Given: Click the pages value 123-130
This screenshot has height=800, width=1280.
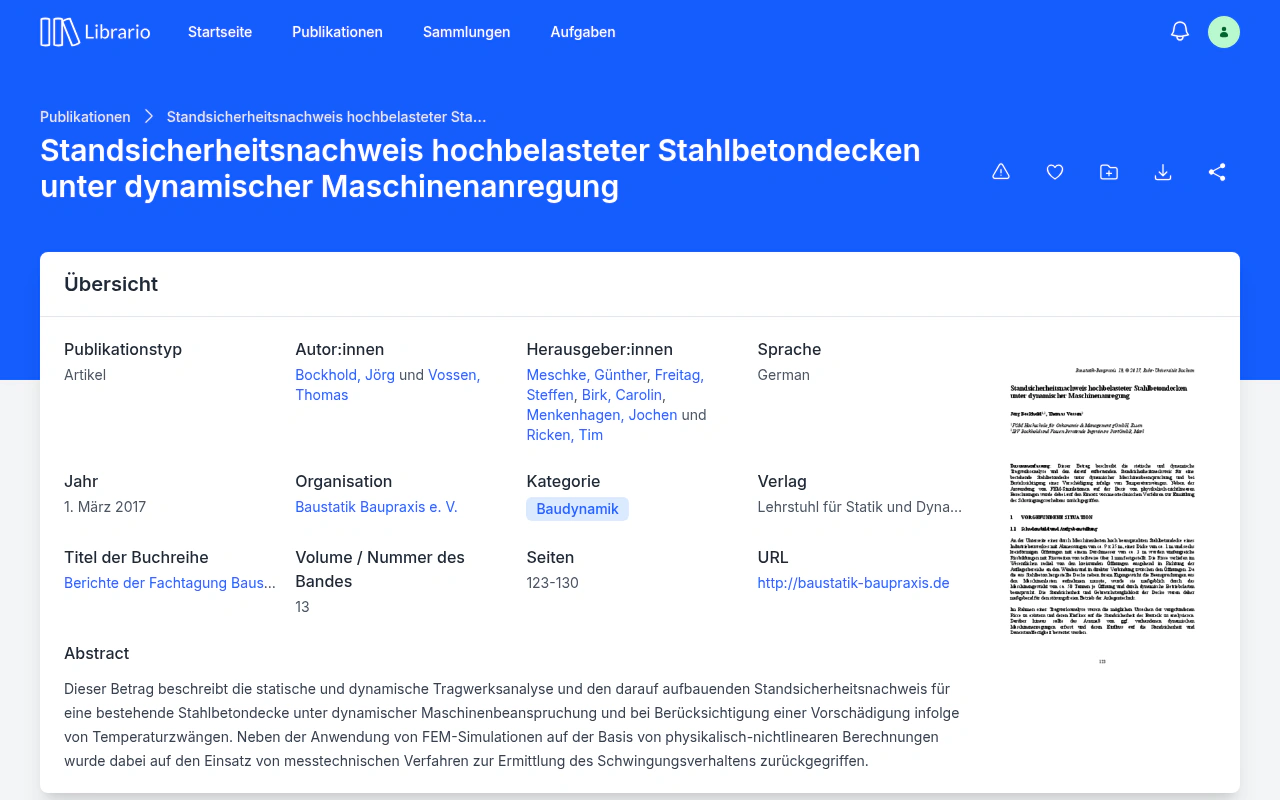Looking at the screenshot, I should pos(552,583).
